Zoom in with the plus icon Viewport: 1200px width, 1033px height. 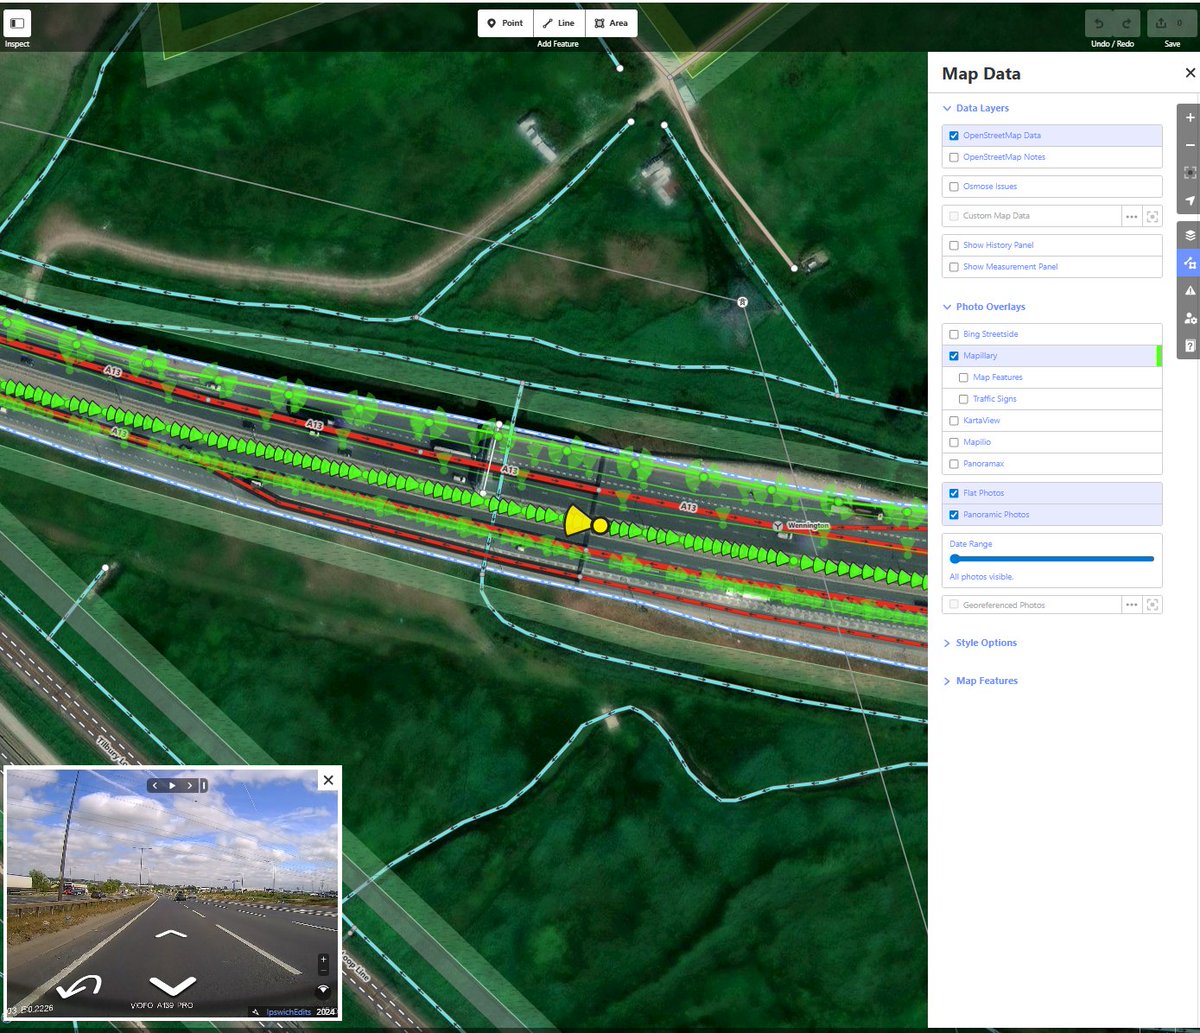click(x=1188, y=116)
